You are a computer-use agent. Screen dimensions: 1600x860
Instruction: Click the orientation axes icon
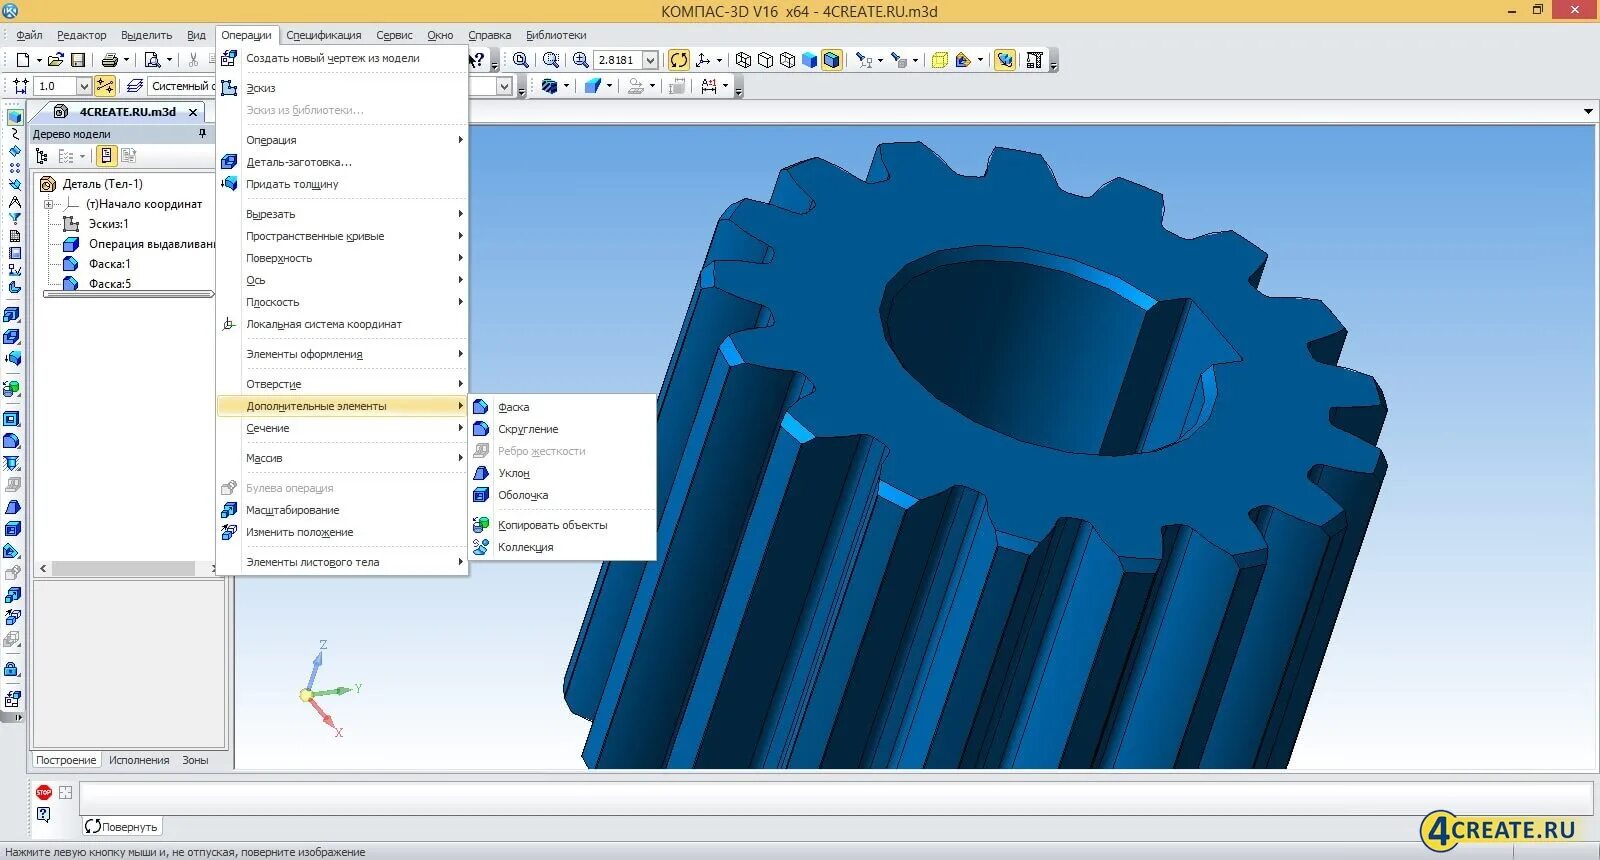pos(704,60)
